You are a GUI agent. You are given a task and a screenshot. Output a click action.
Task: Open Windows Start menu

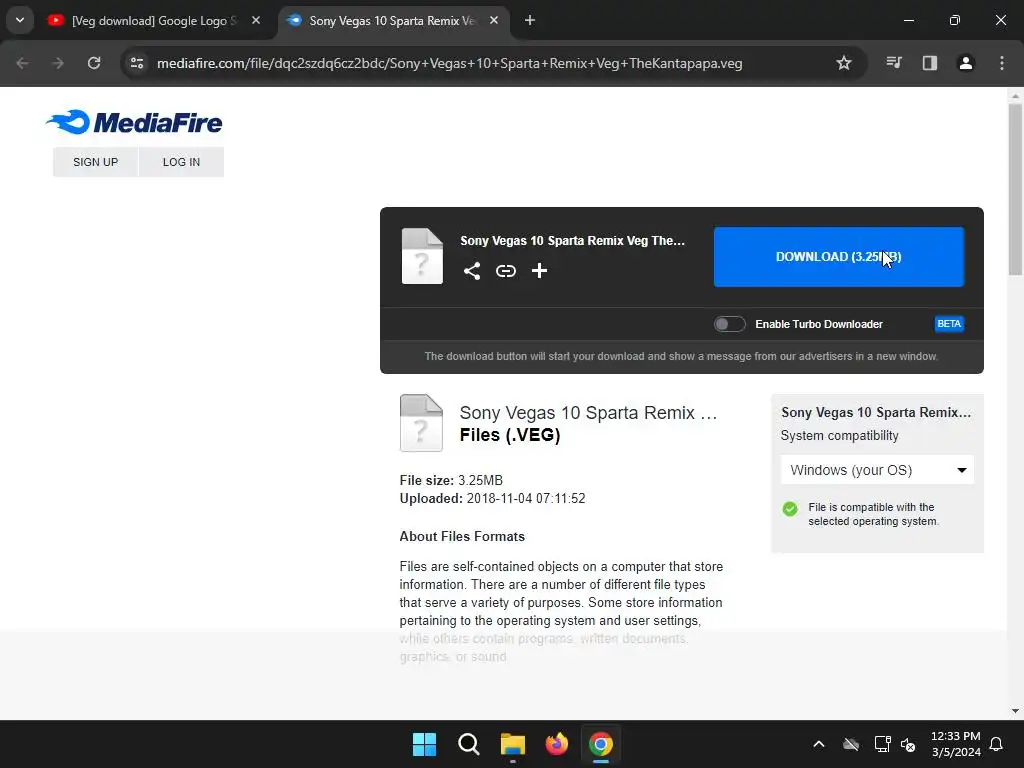[x=424, y=744]
